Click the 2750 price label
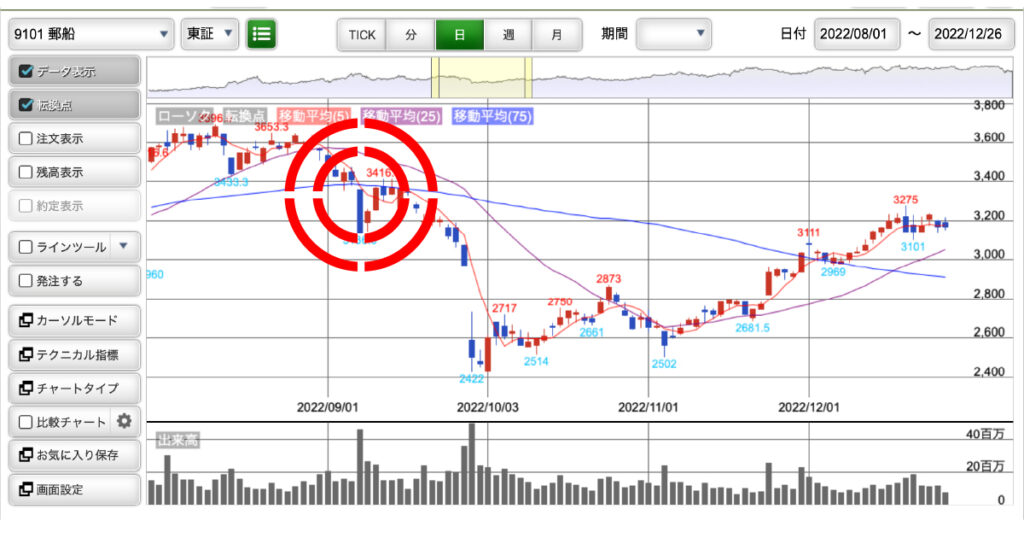1024x538 pixels. [x=560, y=302]
